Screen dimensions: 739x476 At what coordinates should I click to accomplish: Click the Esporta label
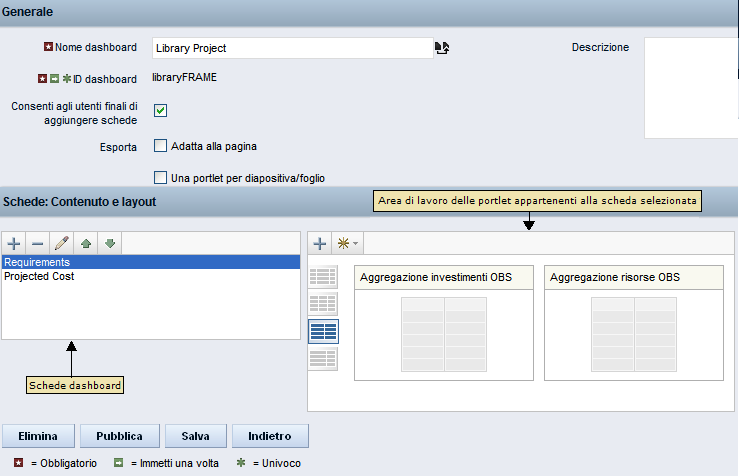click(x=118, y=147)
